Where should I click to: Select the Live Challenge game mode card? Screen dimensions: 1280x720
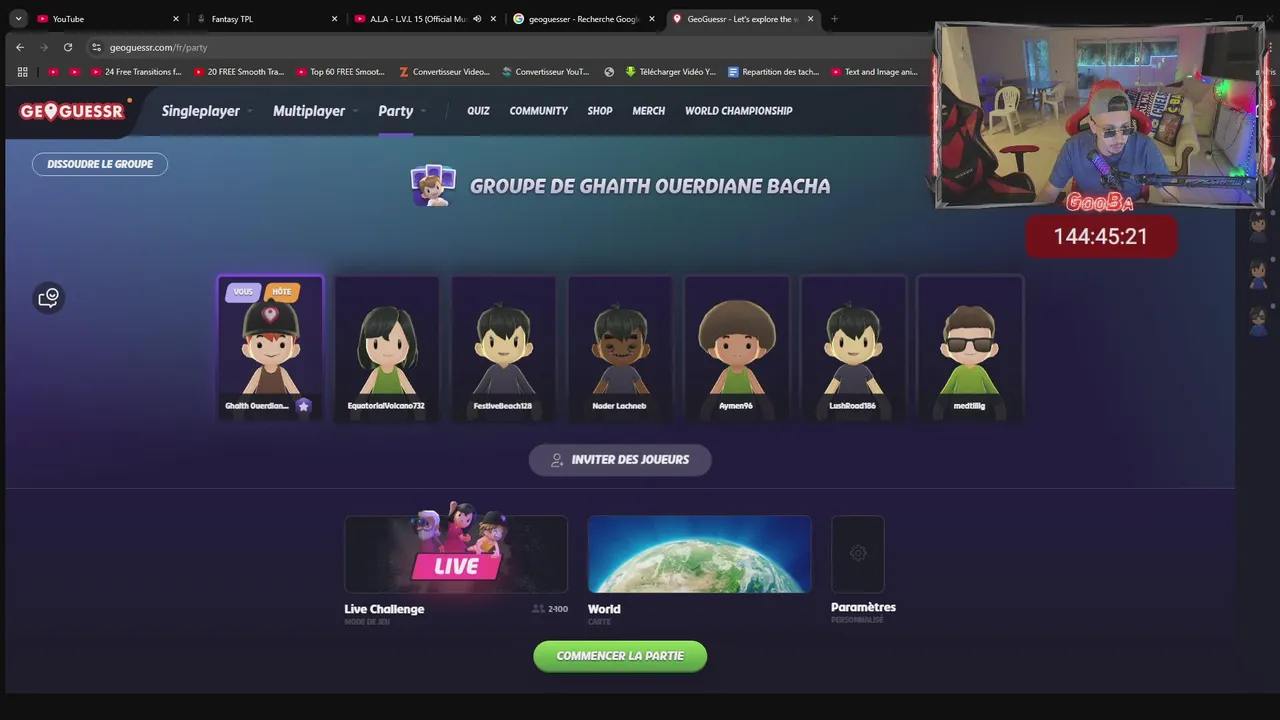tap(456, 554)
